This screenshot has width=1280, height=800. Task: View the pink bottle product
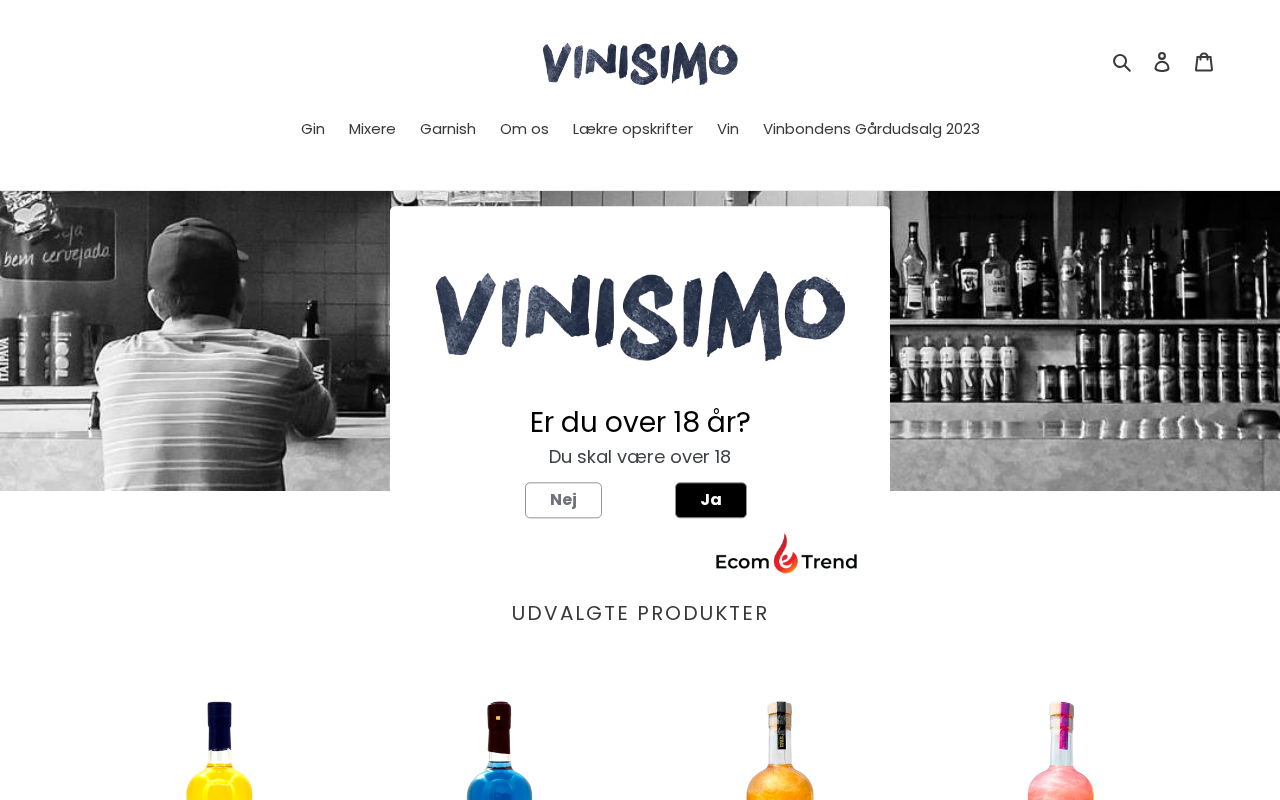1060,750
